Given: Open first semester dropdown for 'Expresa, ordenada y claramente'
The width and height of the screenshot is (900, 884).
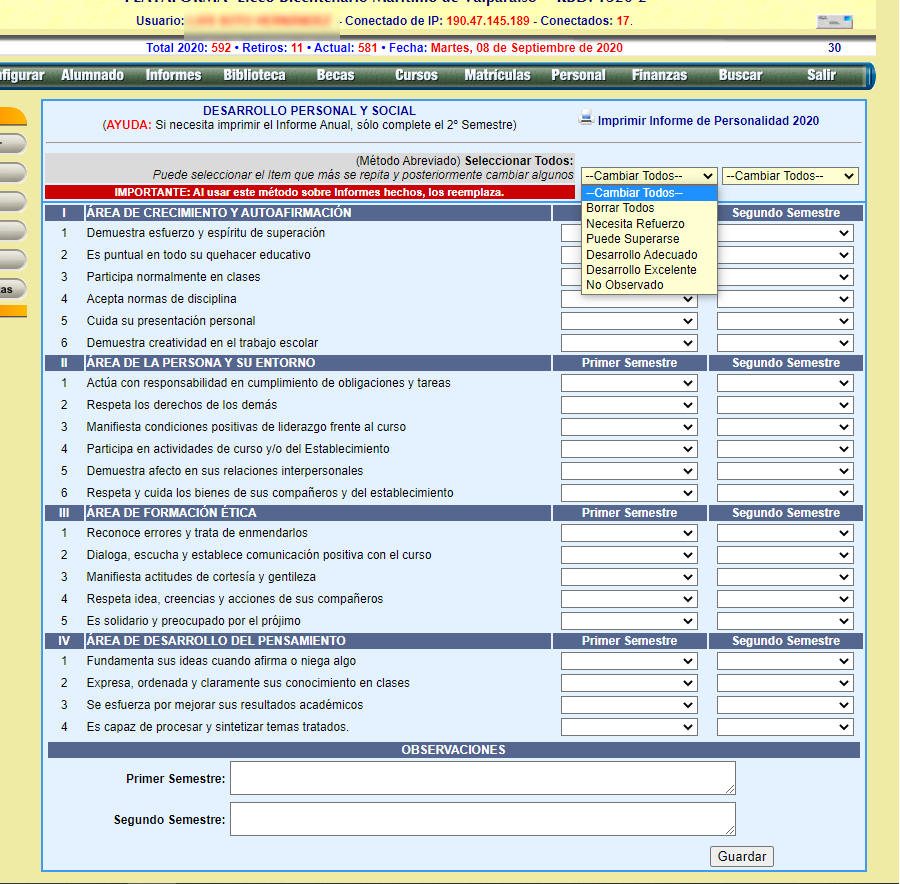Looking at the screenshot, I should point(629,683).
